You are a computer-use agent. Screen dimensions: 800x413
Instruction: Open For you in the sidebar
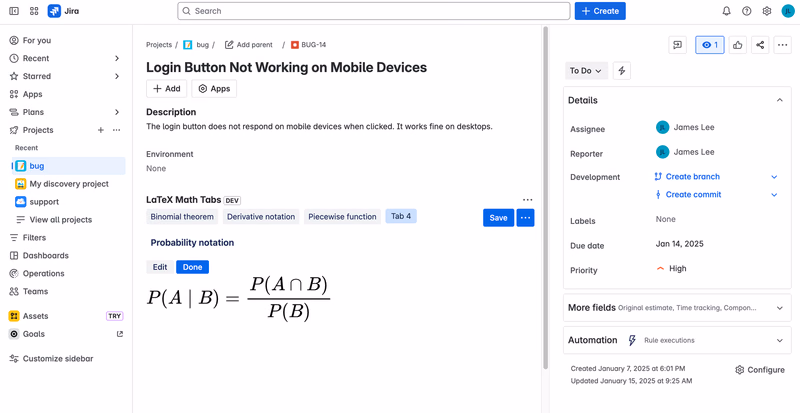click(x=66, y=40)
